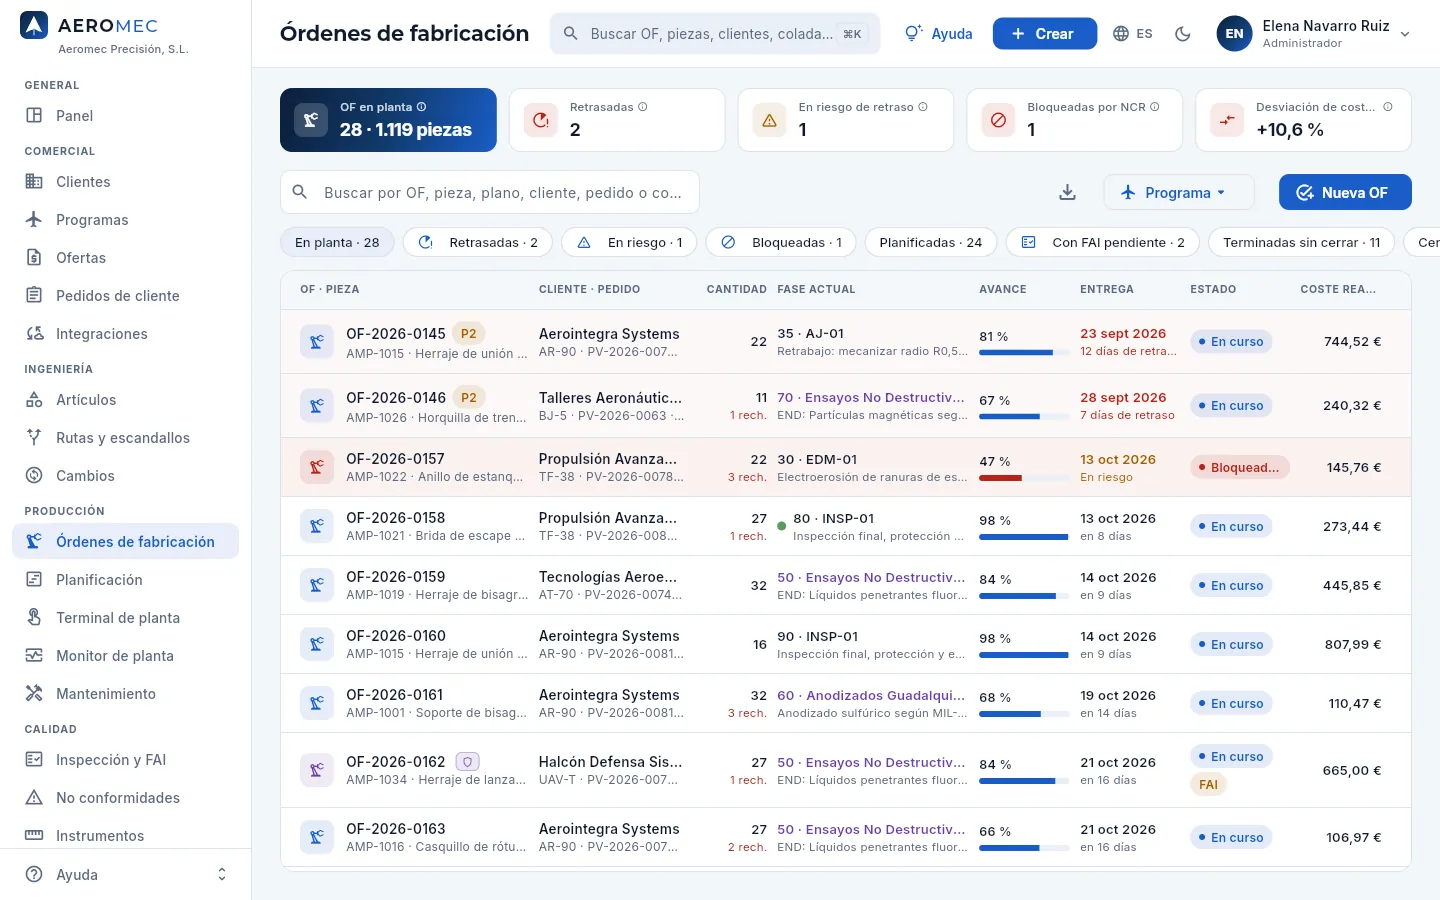Click the FAI tag on OF-2026-0162
Viewport: 1440px width, 900px height.
tap(1208, 784)
